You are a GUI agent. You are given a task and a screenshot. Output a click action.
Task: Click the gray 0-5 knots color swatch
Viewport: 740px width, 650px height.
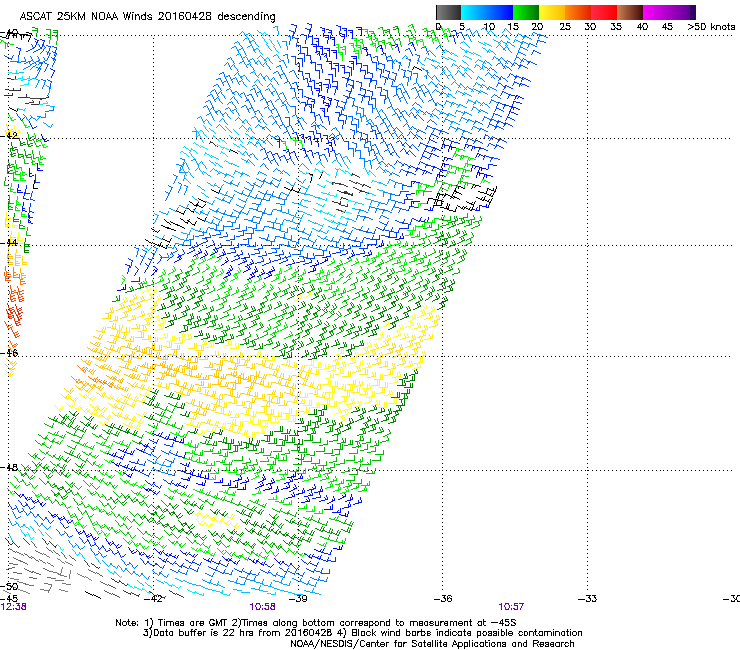(448, 12)
